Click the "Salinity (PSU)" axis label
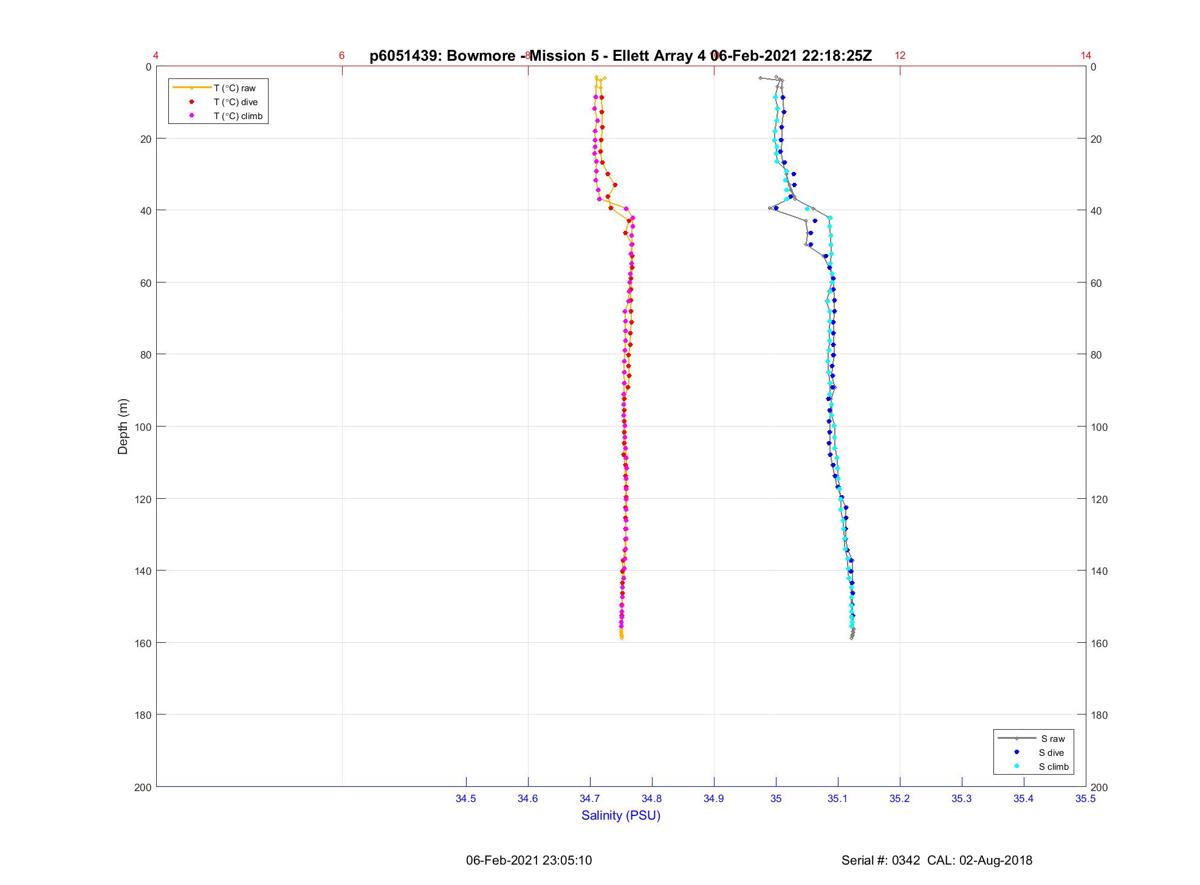Image resolution: width=1200 pixels, height=885 pixels. pyautogui.click(x=621, y=815)
